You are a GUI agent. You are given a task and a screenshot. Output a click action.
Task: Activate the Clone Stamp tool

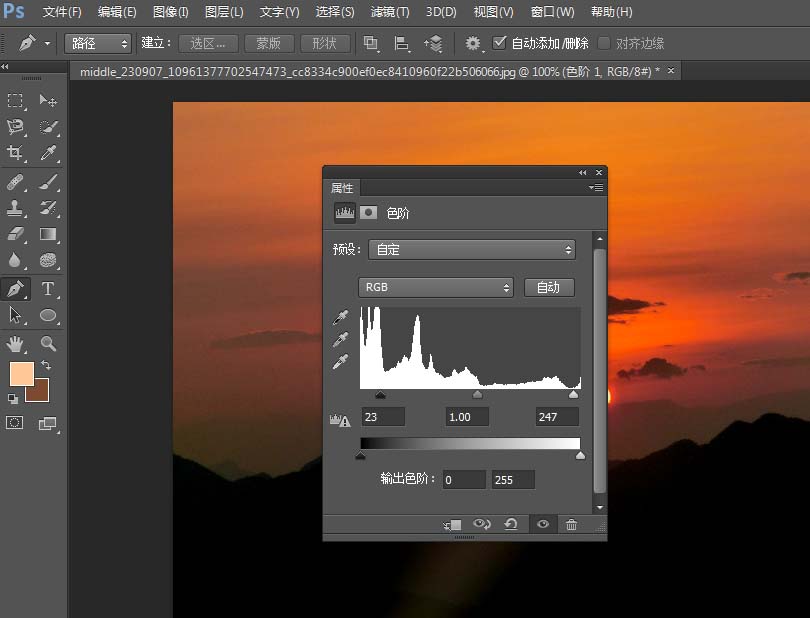point(14,208)
